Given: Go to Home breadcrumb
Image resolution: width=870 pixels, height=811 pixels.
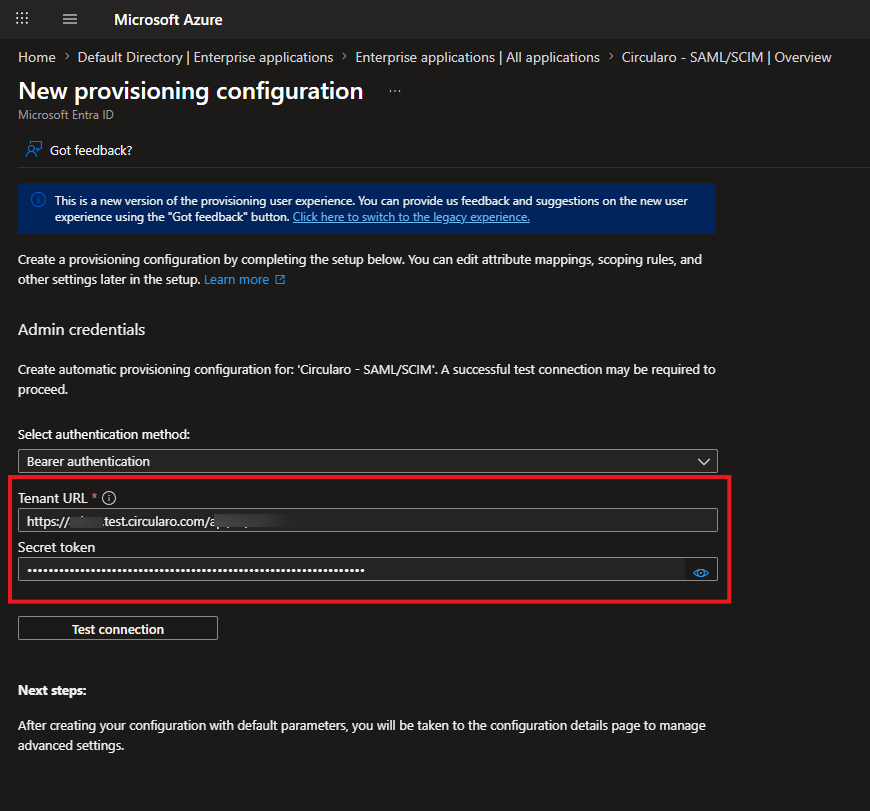Looking at the screenshot, I should tap(37, 57).
